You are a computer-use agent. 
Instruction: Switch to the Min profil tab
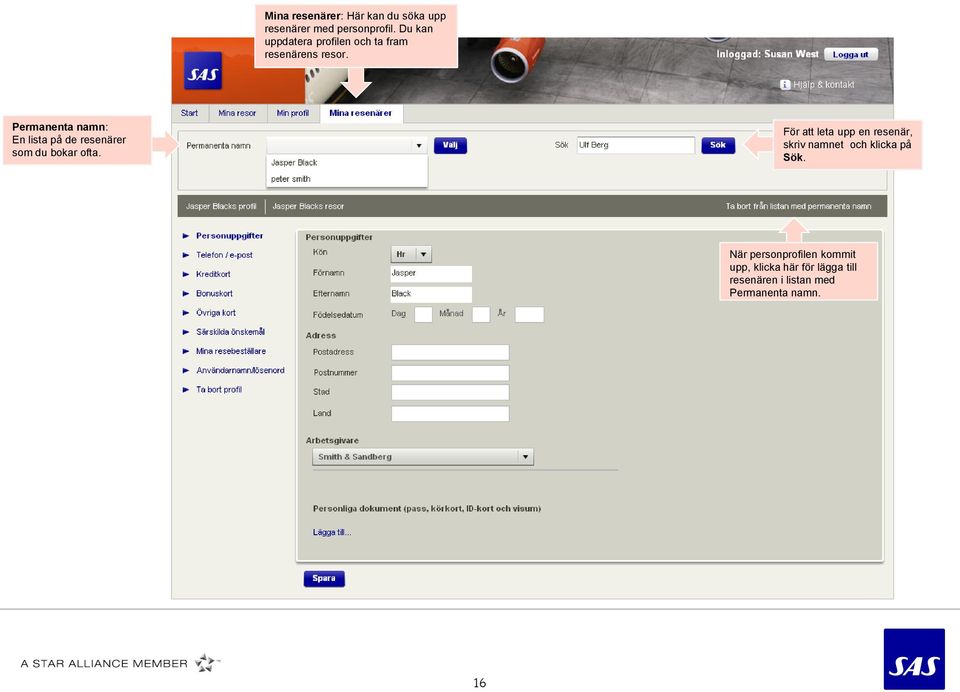pyautogui.click(x=293, y=113)
